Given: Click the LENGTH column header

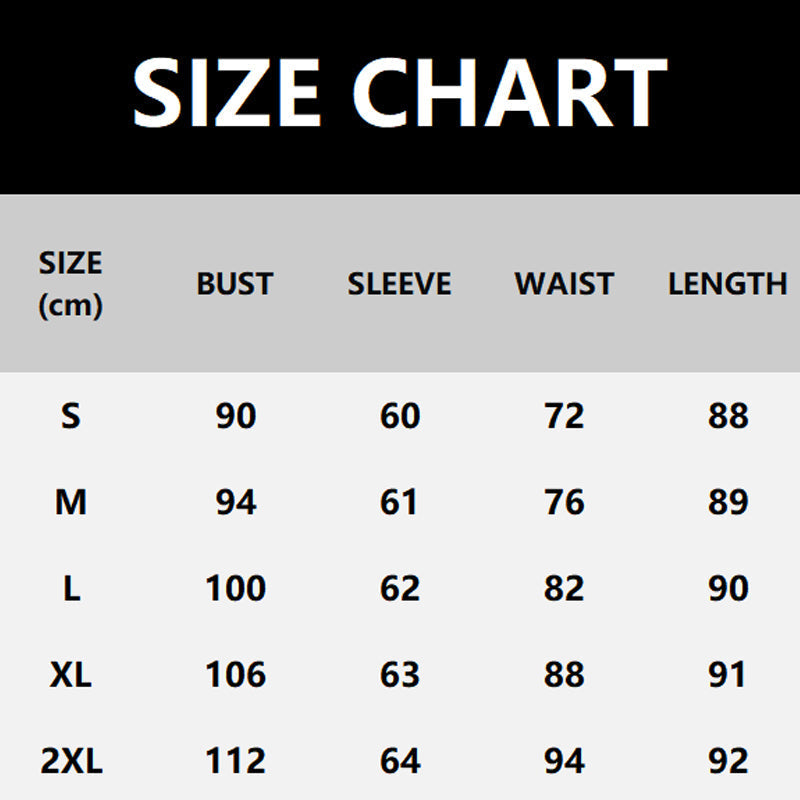Looking at the screenshot, I should pyautogui.click(x=727, y=284).
